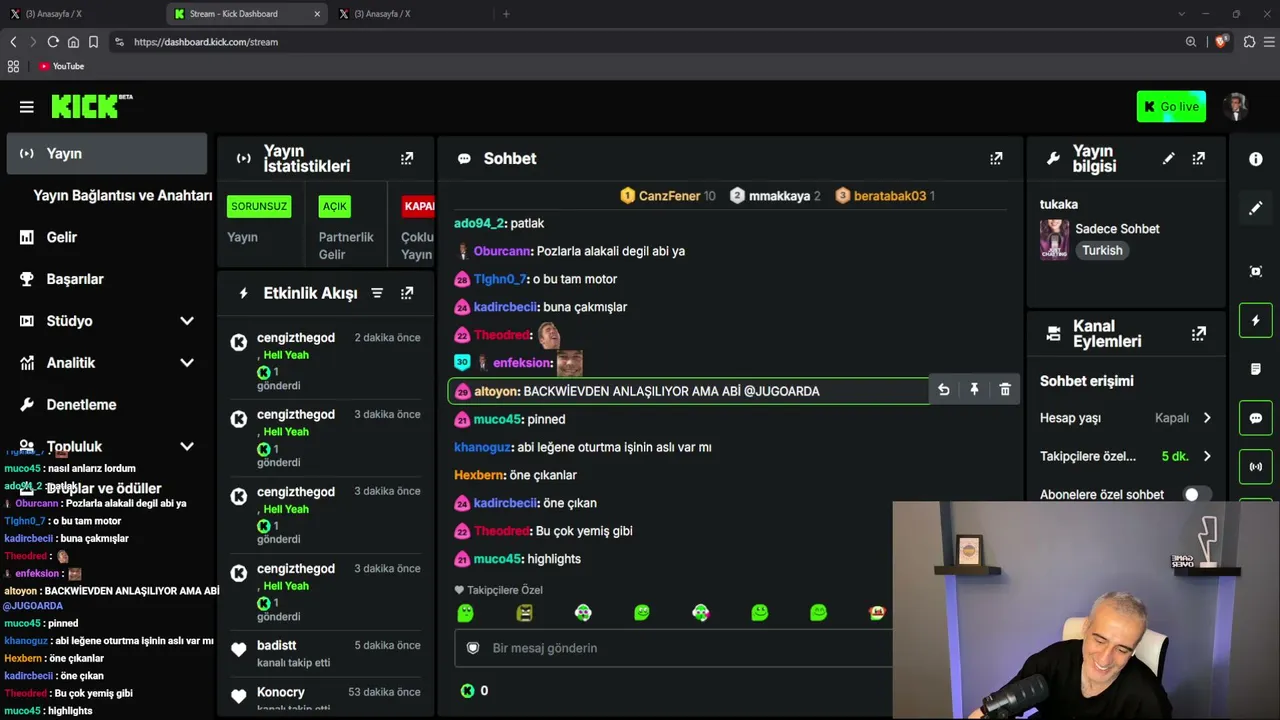Pop out the Etkinlik Akışı panel

(x=407, y=293)
